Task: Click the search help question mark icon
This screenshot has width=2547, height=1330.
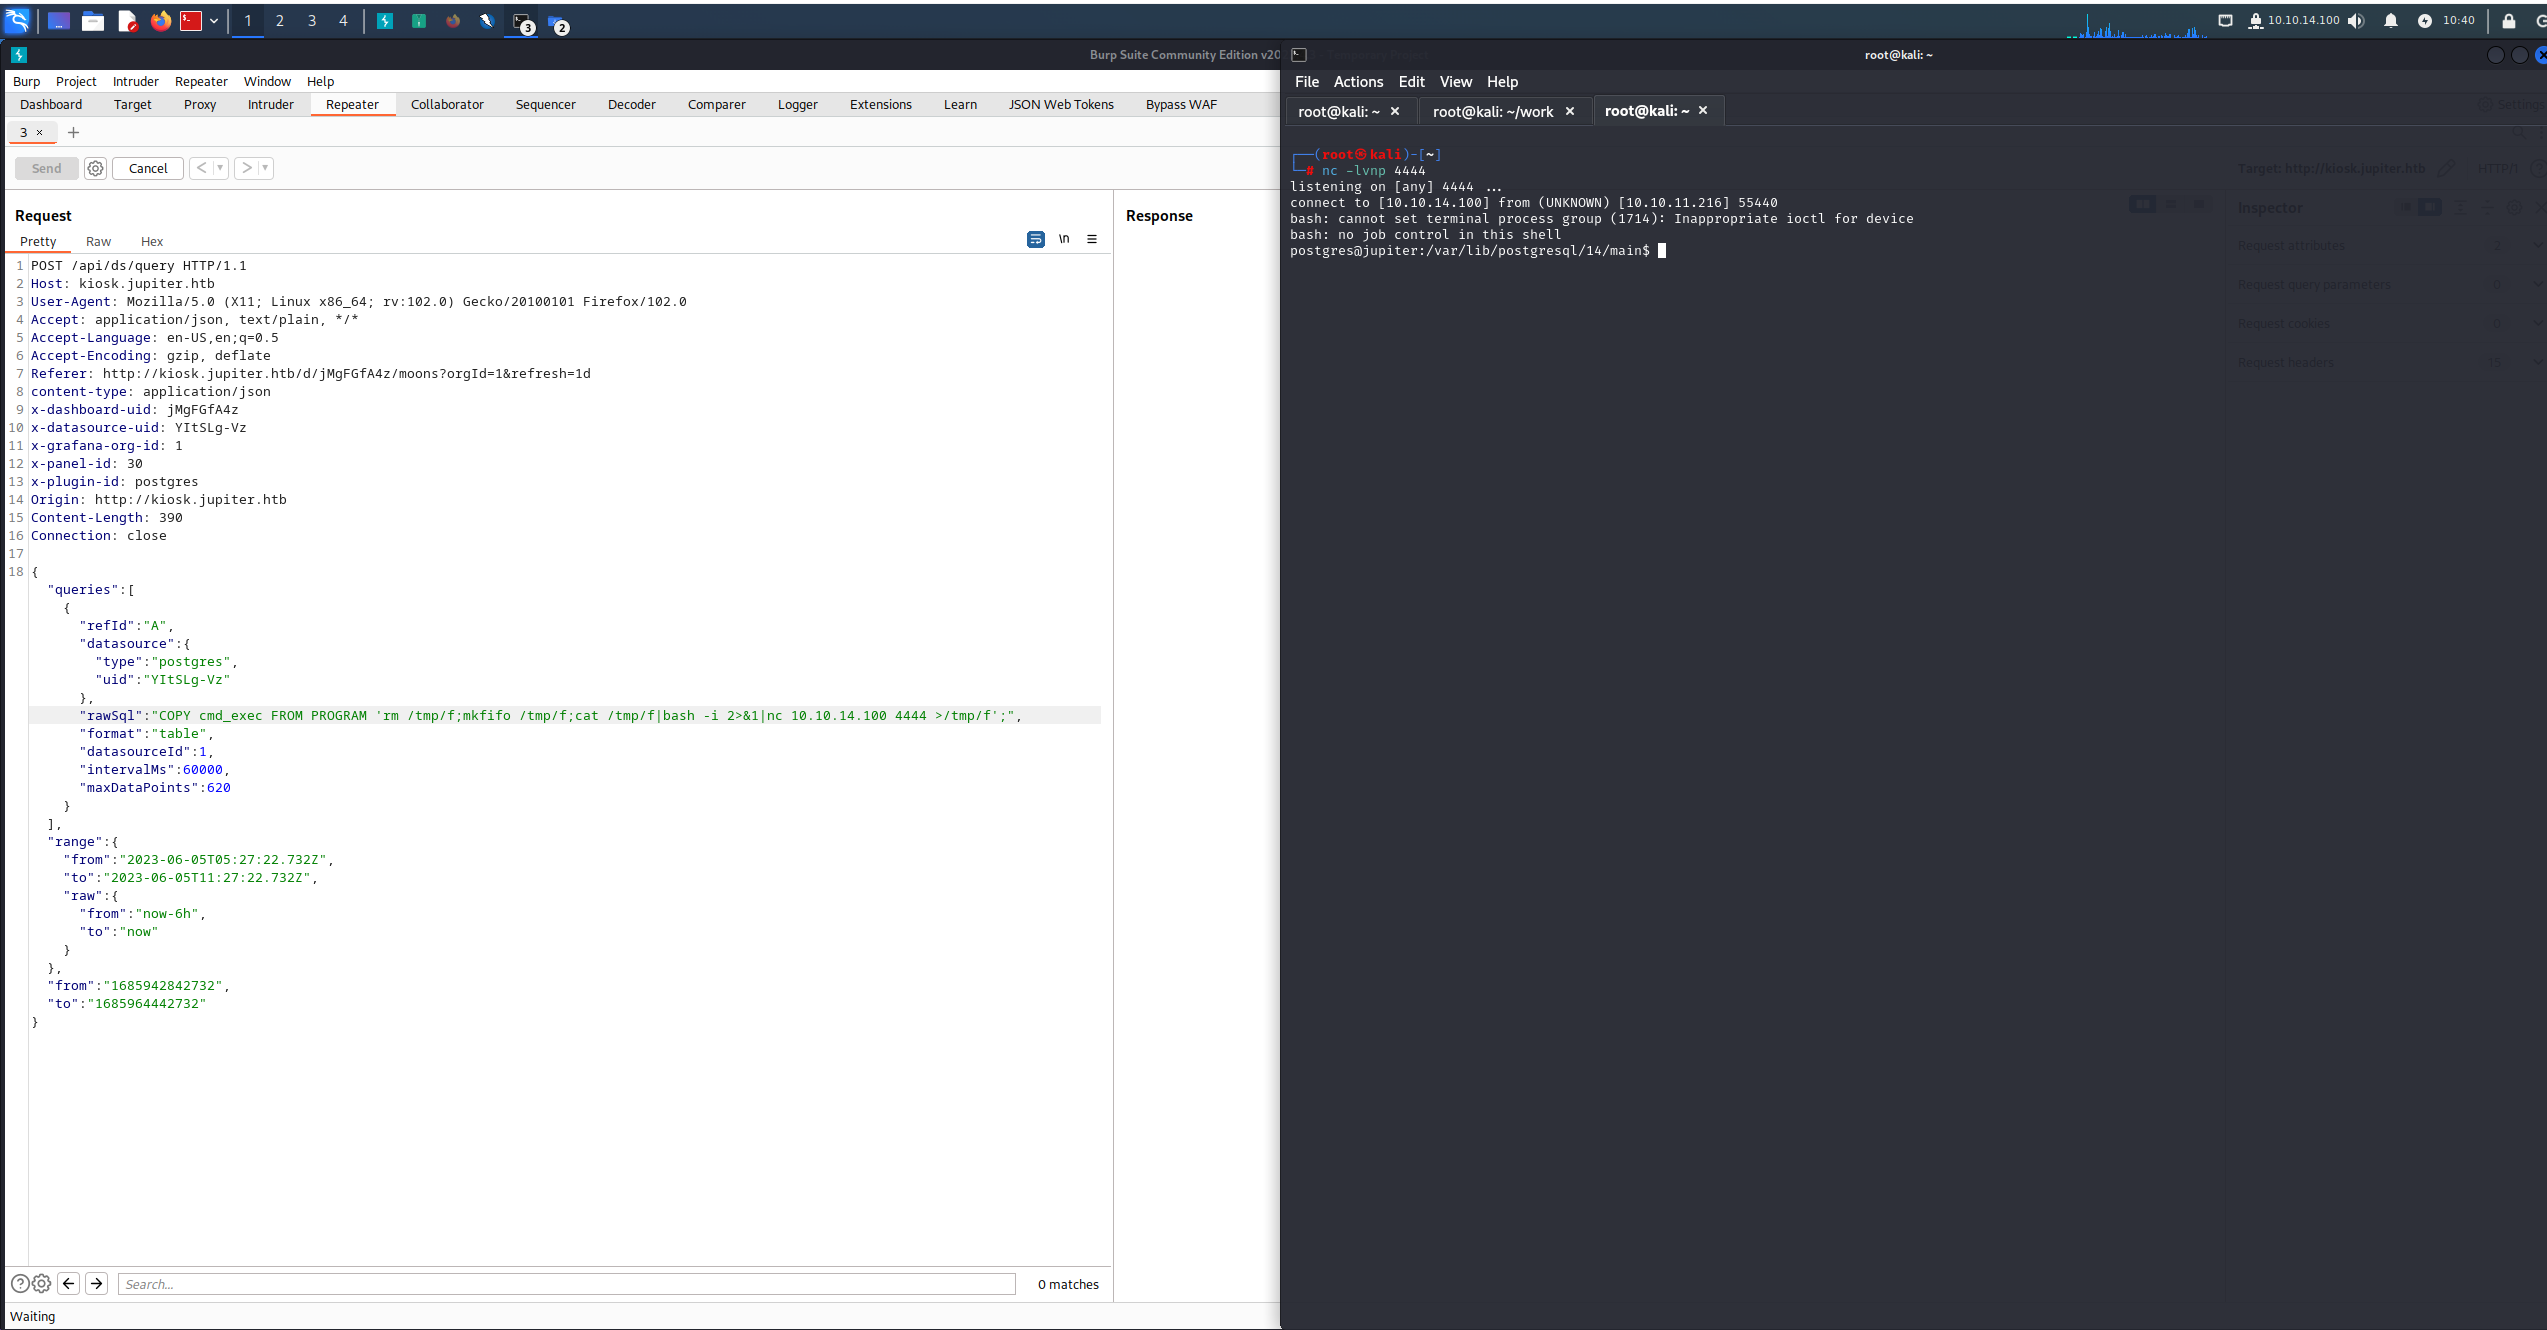Action: [20, 1284]
